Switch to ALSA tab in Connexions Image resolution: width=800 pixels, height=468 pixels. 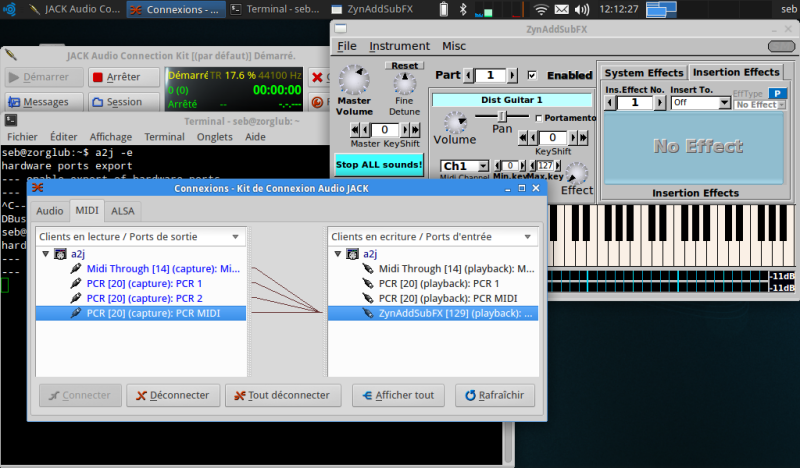(x=123, y=211)
